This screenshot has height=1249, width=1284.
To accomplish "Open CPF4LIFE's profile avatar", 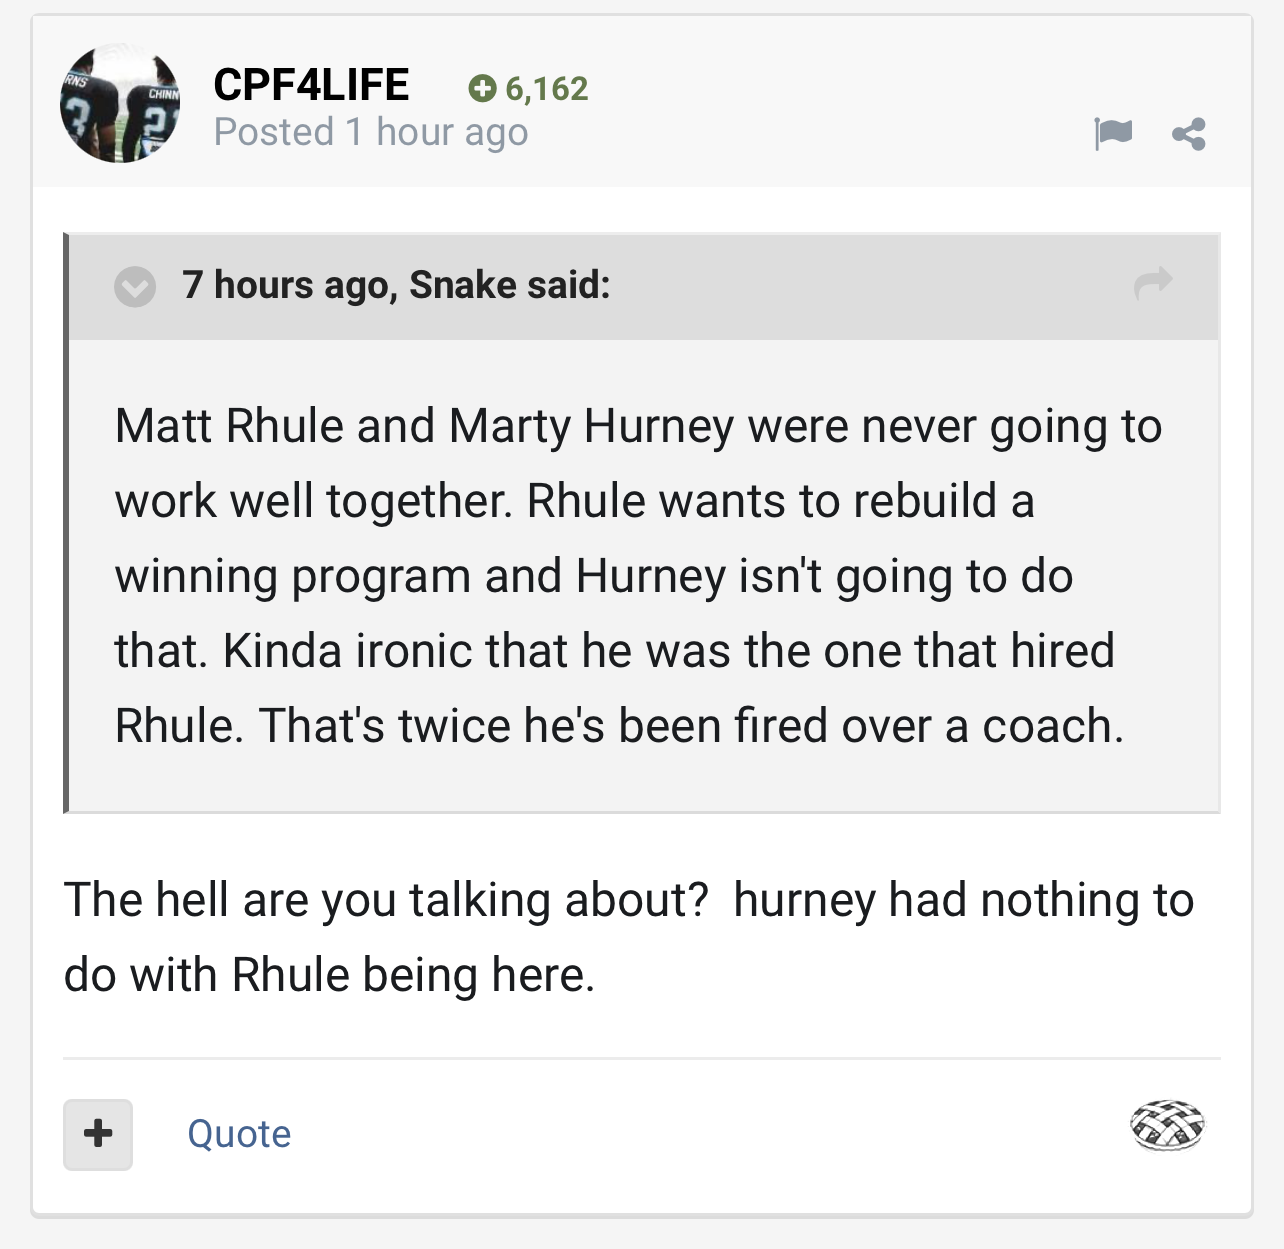I will pos(120,103).
